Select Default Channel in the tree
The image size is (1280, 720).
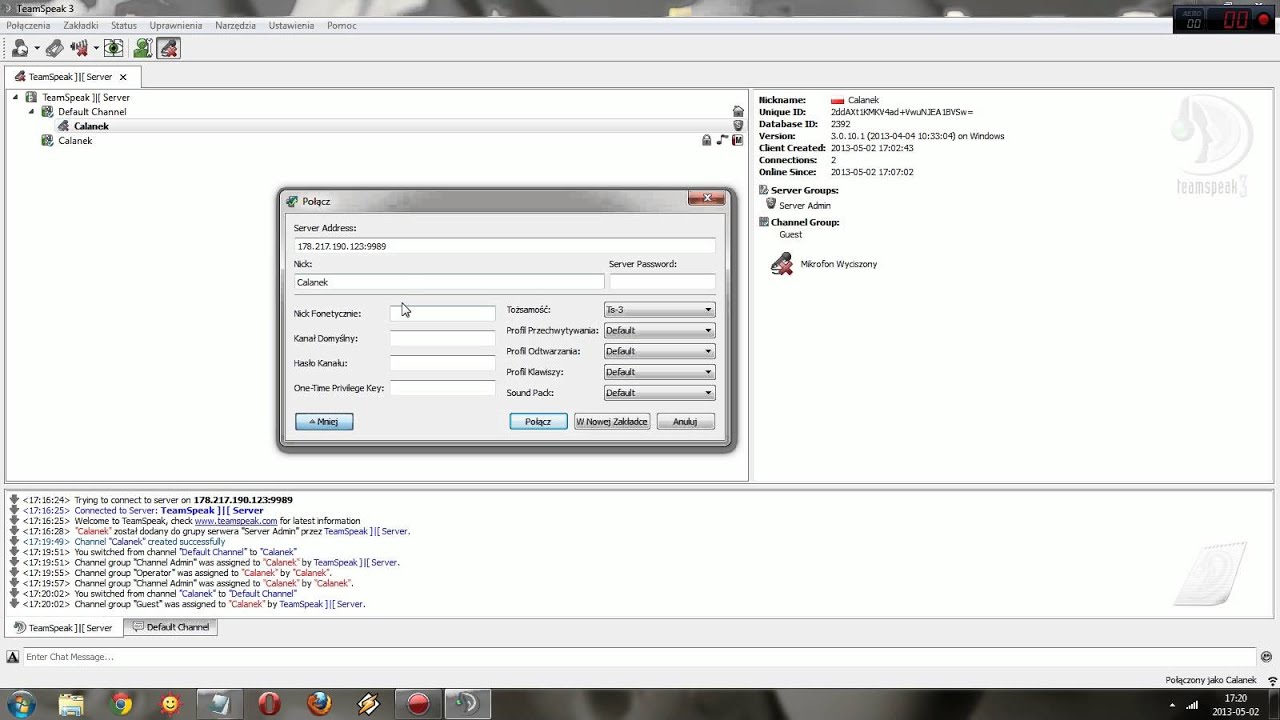tap(92, 112)
